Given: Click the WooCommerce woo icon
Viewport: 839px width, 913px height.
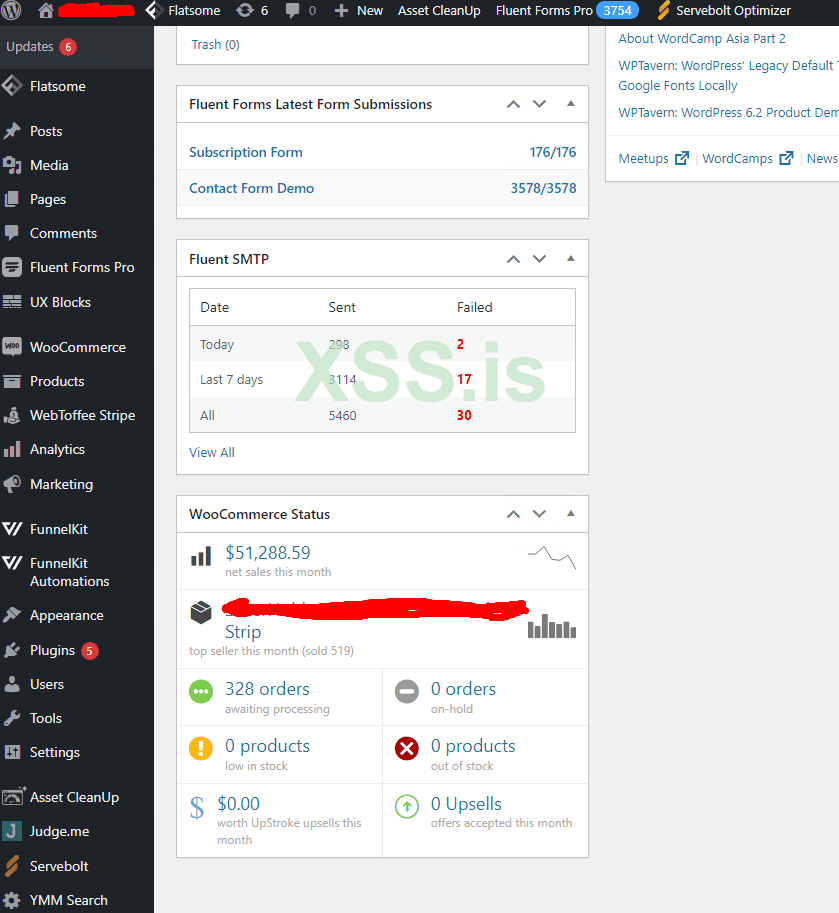Looking at the screenshot, I should pos(12,346).
